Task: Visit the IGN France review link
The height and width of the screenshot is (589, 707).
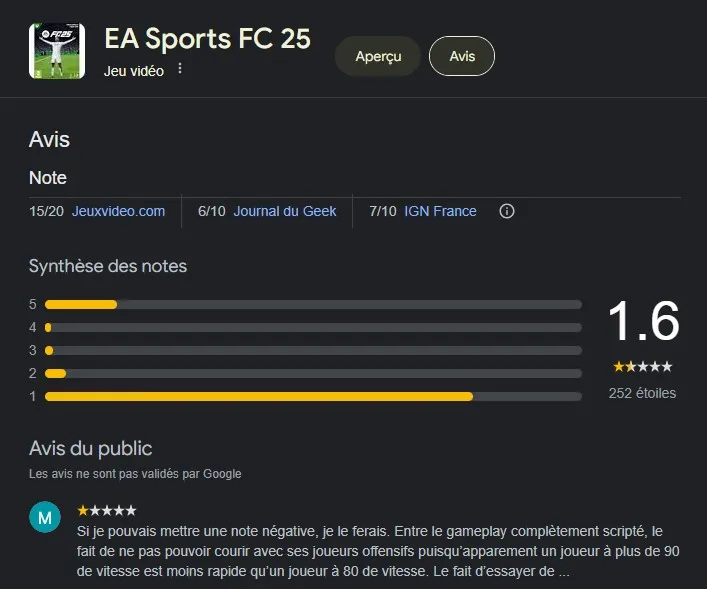Action: [x=440, y=211]
